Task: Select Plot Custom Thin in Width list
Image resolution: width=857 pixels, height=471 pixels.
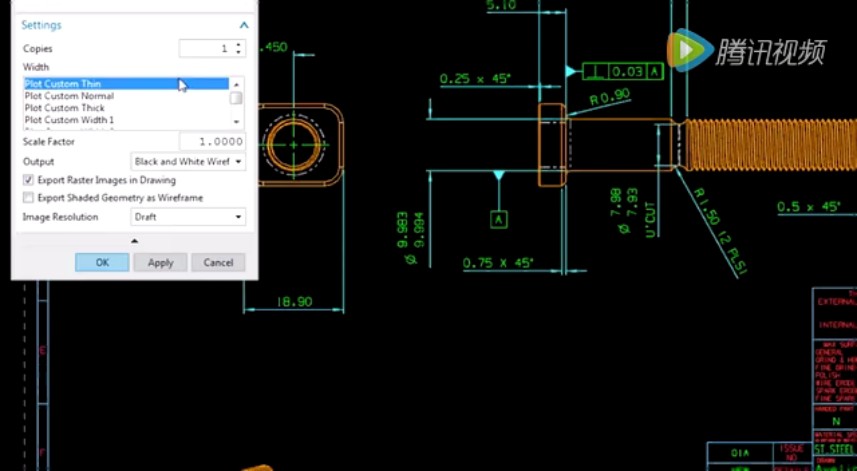Action: 126,84
